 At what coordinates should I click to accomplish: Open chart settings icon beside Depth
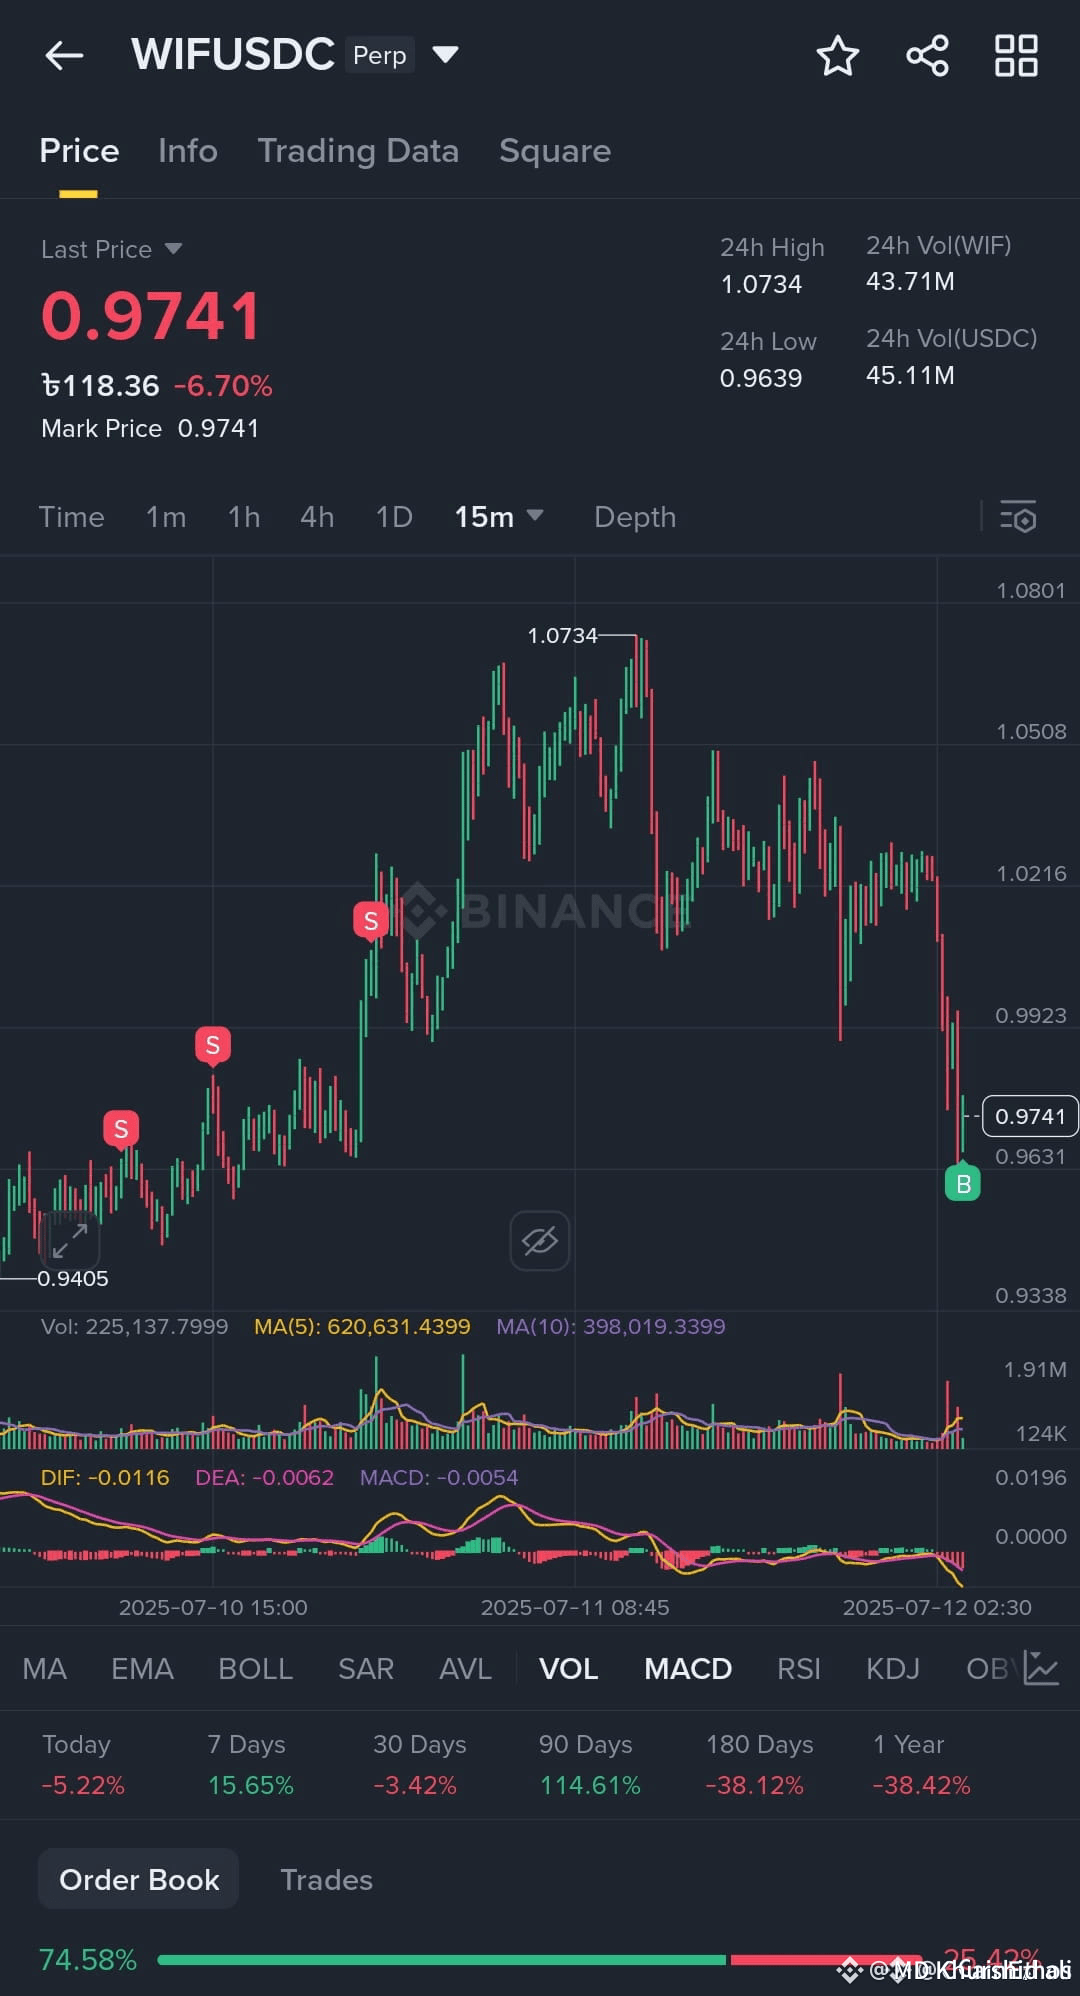[1018, 517]
